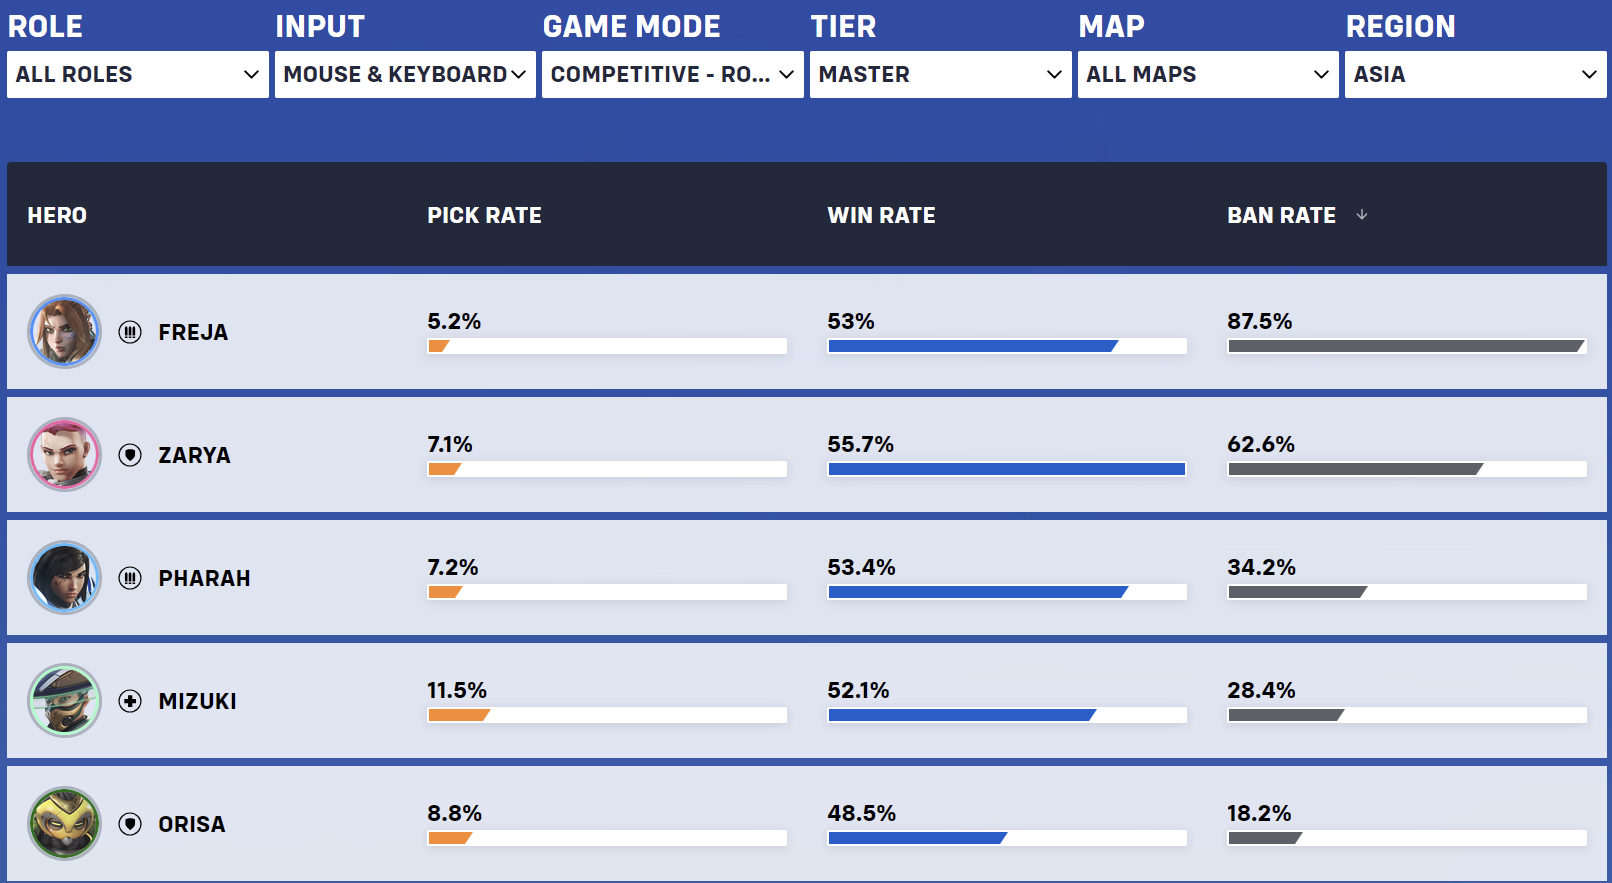This screenshot has width=1612, height=883.
Task: Open the Tier dropdown showing Master
Action: (941, 75)
